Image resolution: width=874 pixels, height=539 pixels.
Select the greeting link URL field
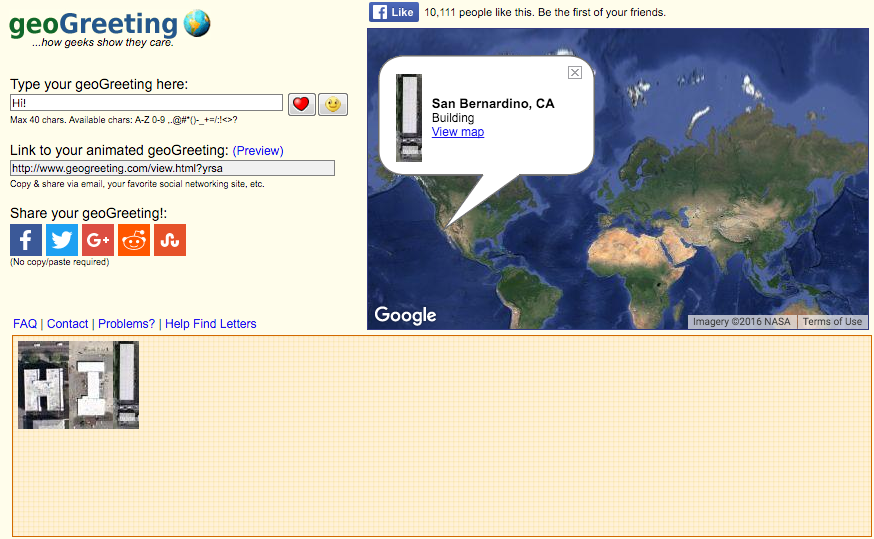click(x=172, y=168)
